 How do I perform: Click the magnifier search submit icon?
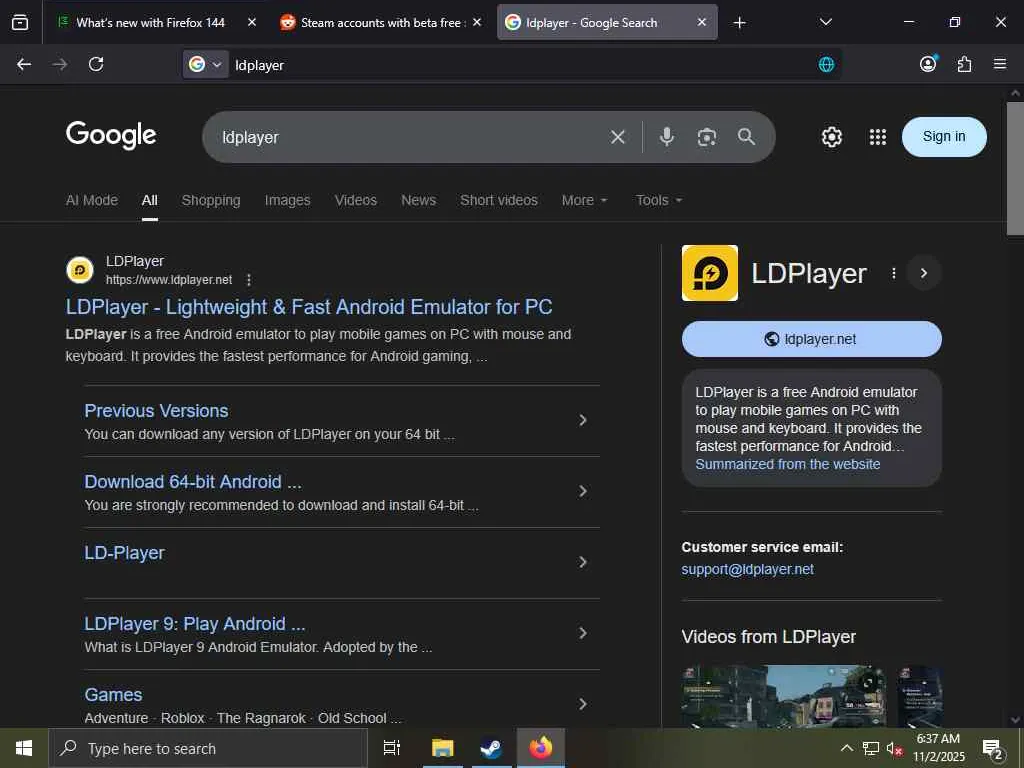pyautogui.click(x=746, y=136)
